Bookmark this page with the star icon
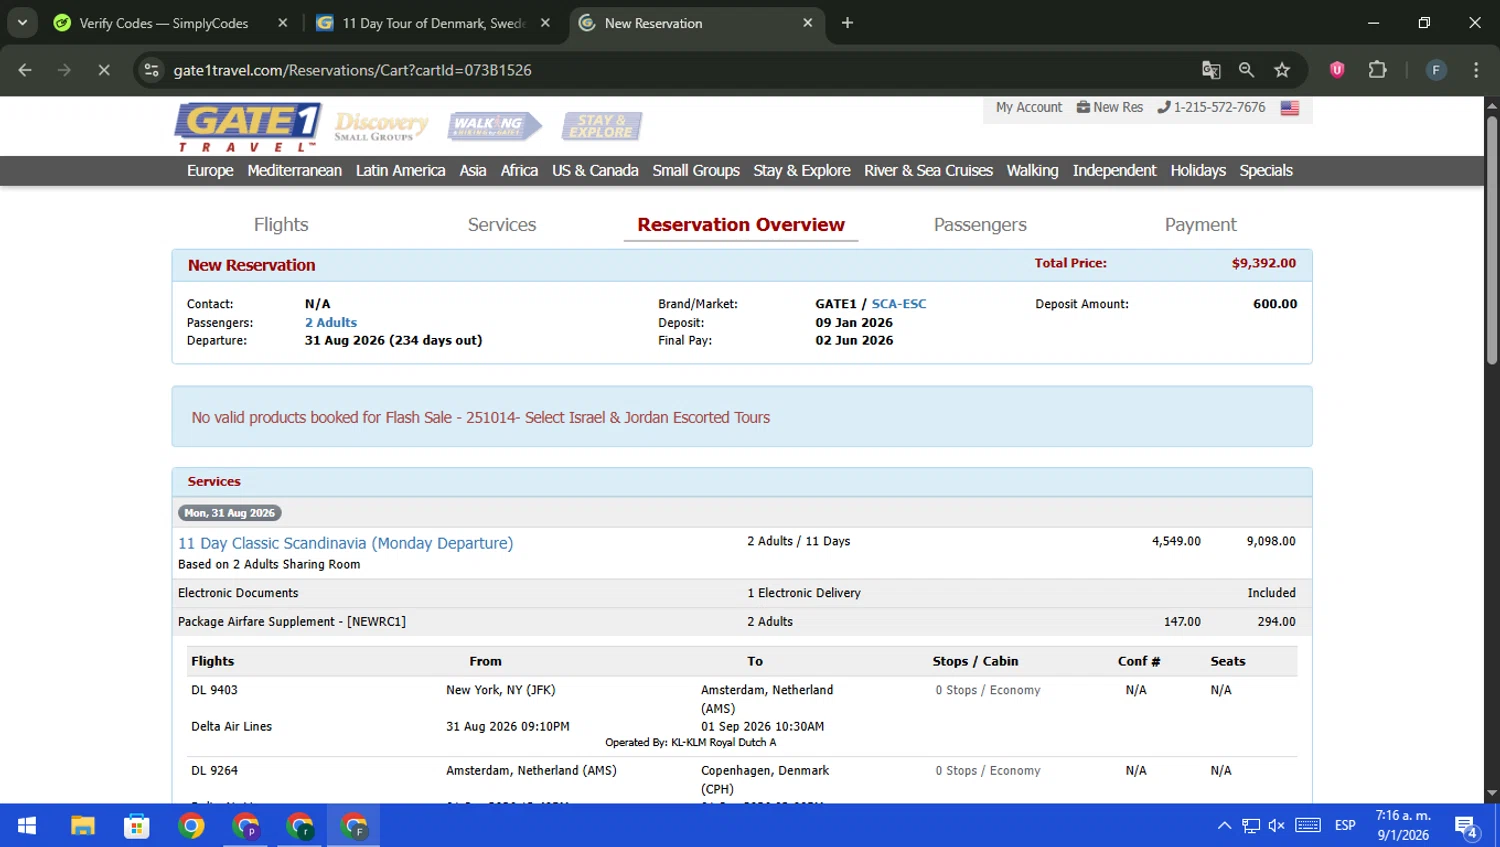The height and width of the screenshot is (847, 1500). coord(1282,70)
